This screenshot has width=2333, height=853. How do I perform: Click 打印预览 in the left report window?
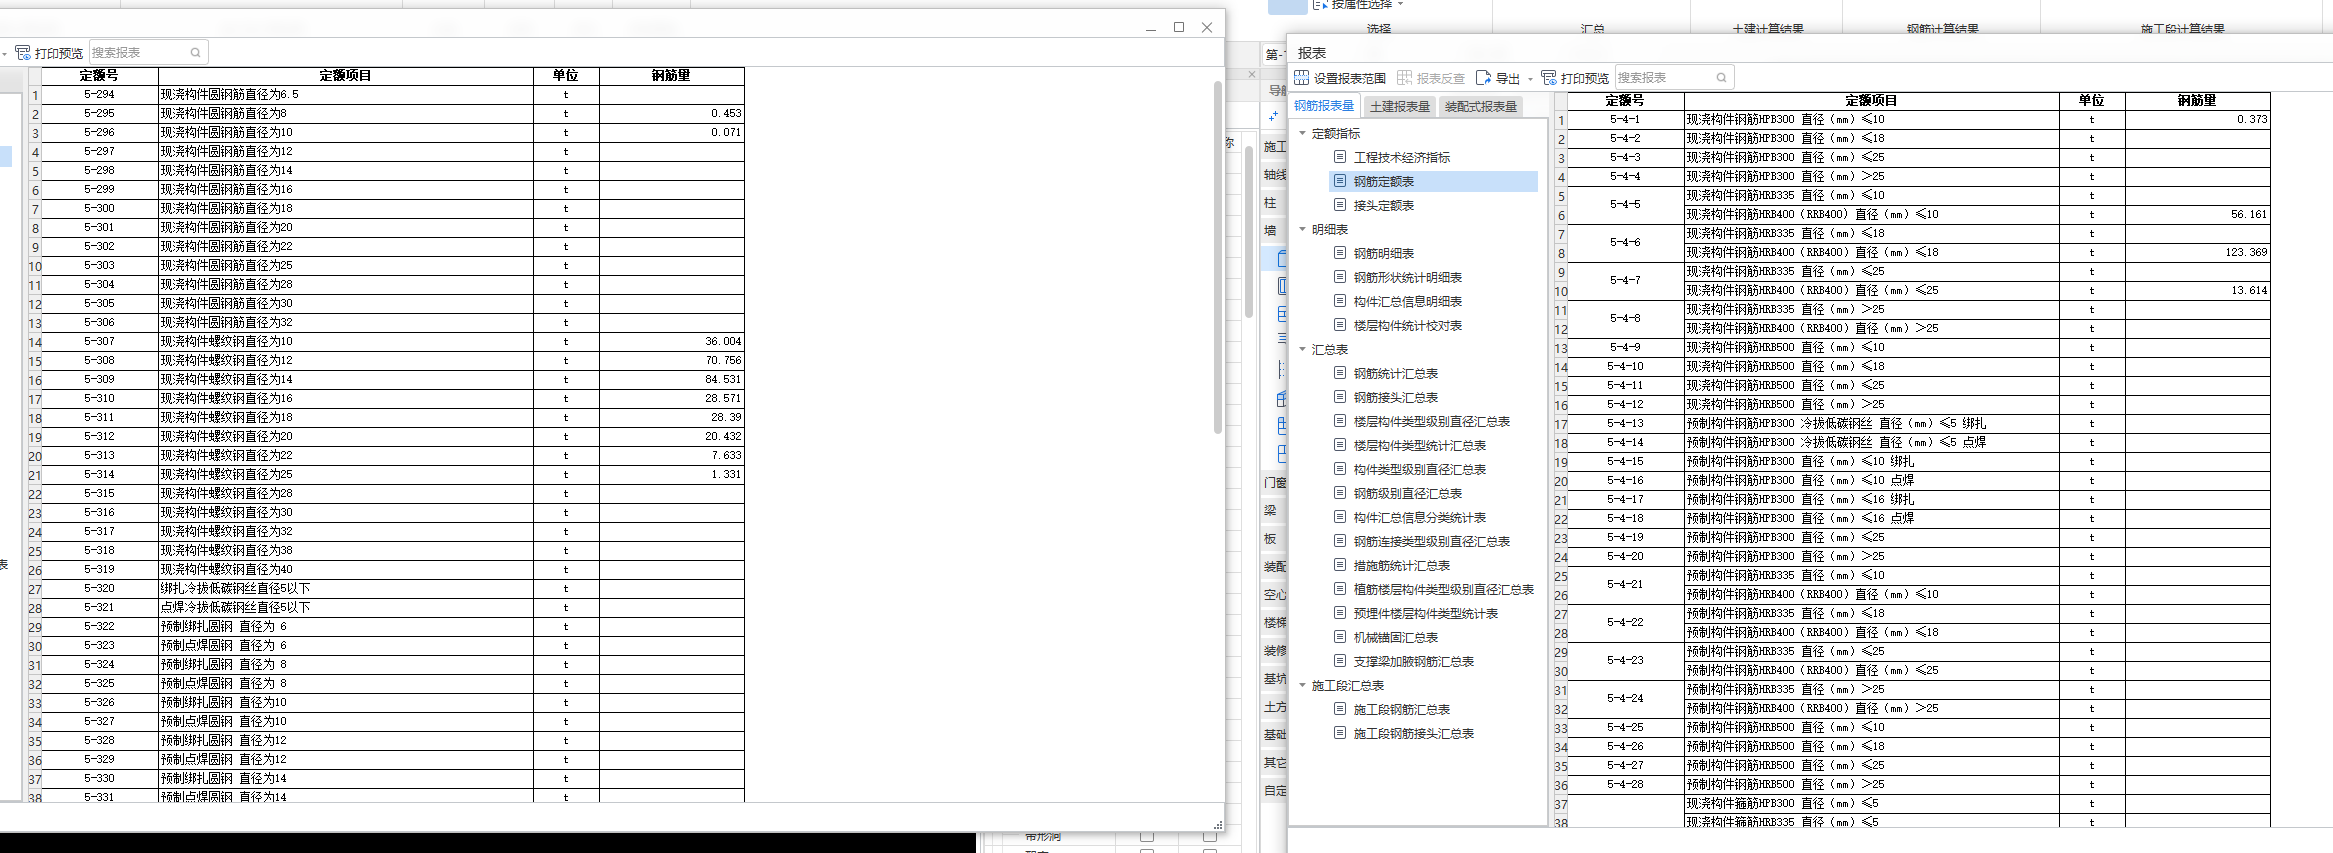click(49, 53)
